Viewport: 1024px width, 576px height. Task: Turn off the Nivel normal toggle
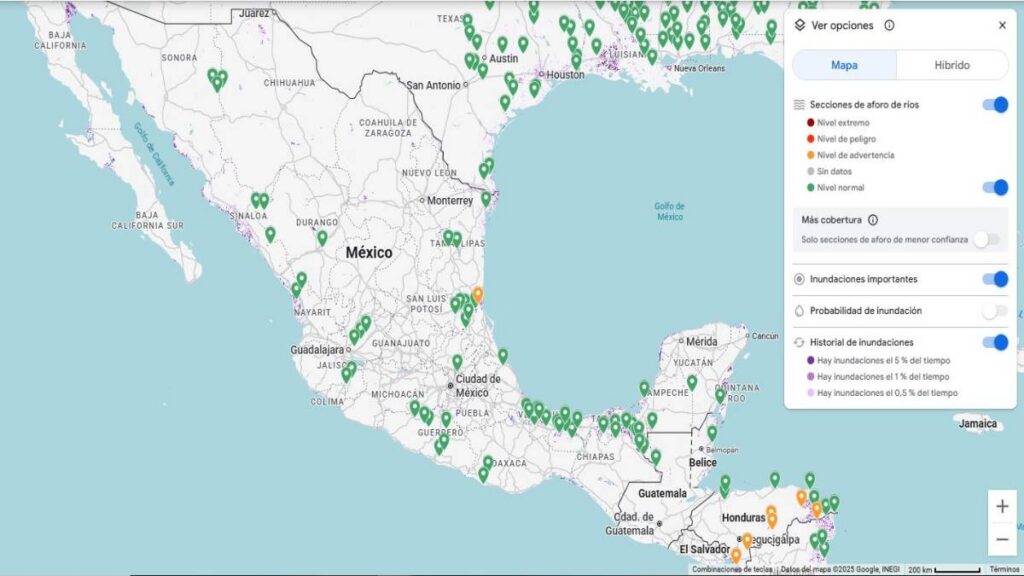tap(994, 187)
